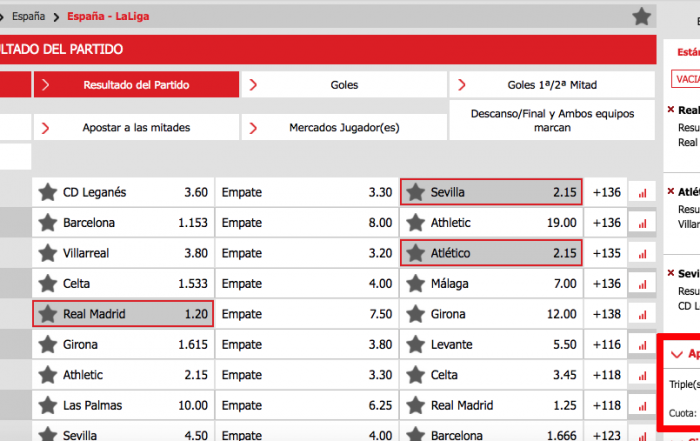
Task: Expand +136 markets for Leganés-Sevilla
Action: (606, 192)
